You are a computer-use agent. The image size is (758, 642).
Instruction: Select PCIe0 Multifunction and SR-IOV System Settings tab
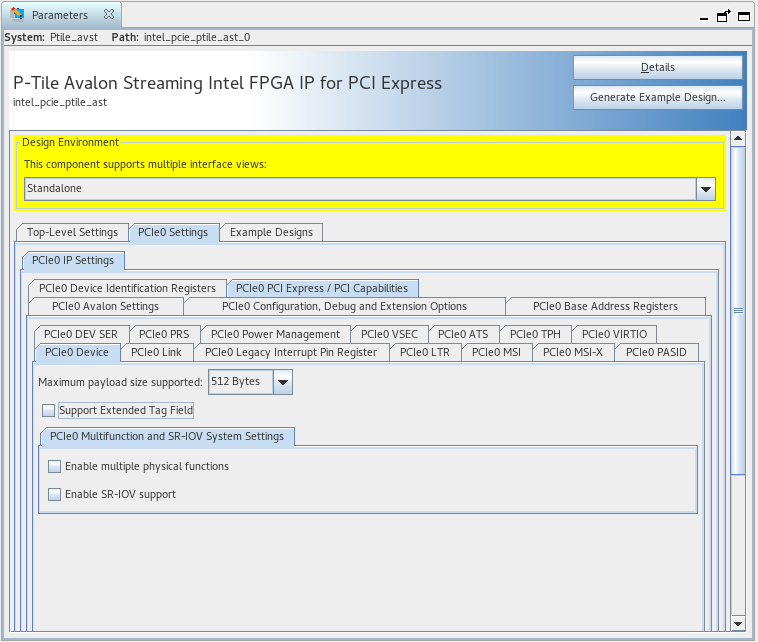point(167,437)
